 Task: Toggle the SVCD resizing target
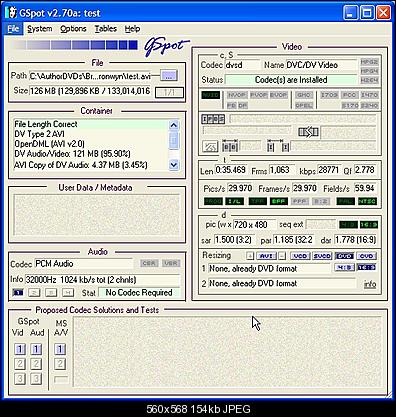[322, 256]
